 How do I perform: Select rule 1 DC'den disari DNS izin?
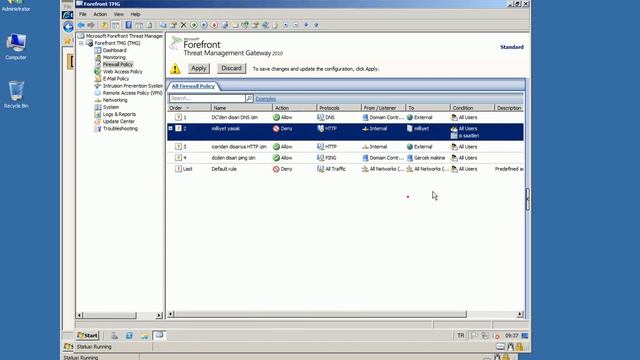click(x=345, y=117)
